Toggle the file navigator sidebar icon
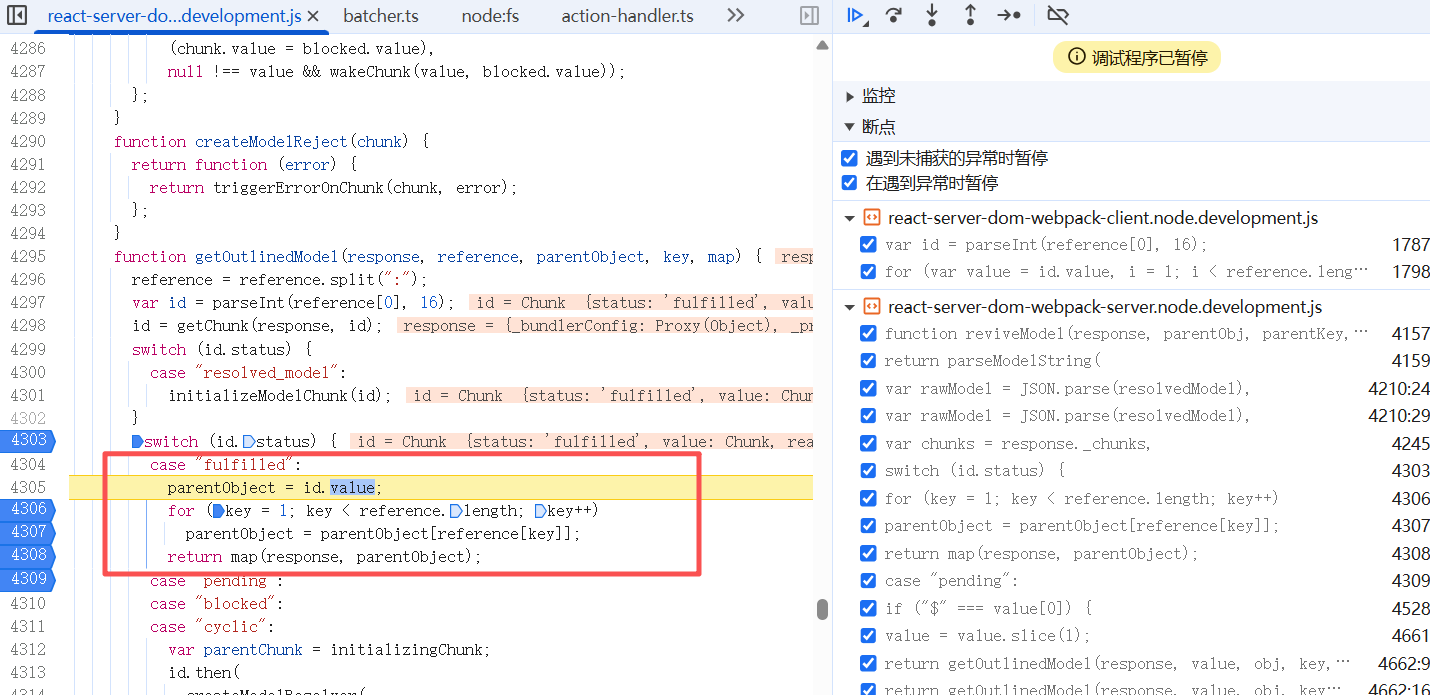 (17, 16)
